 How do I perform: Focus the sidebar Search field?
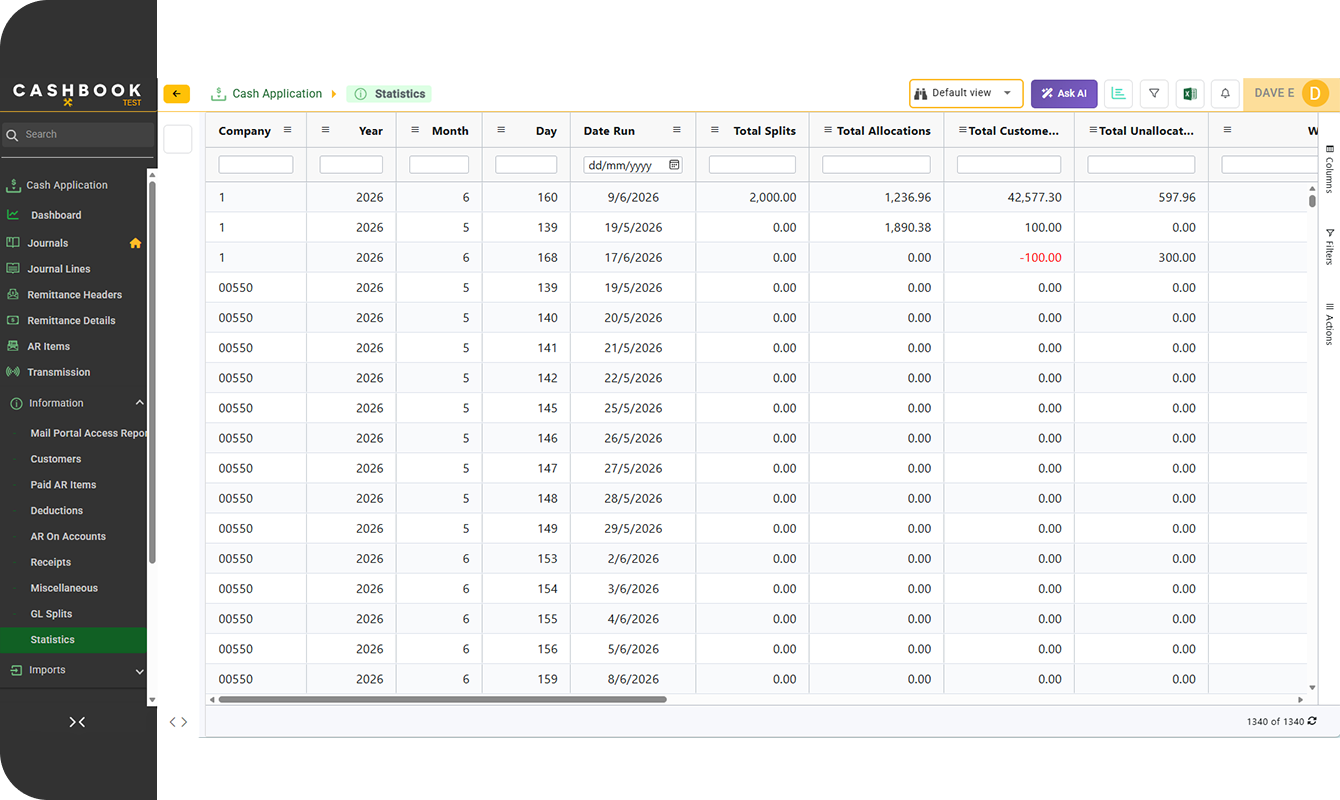tap(80, 135)
